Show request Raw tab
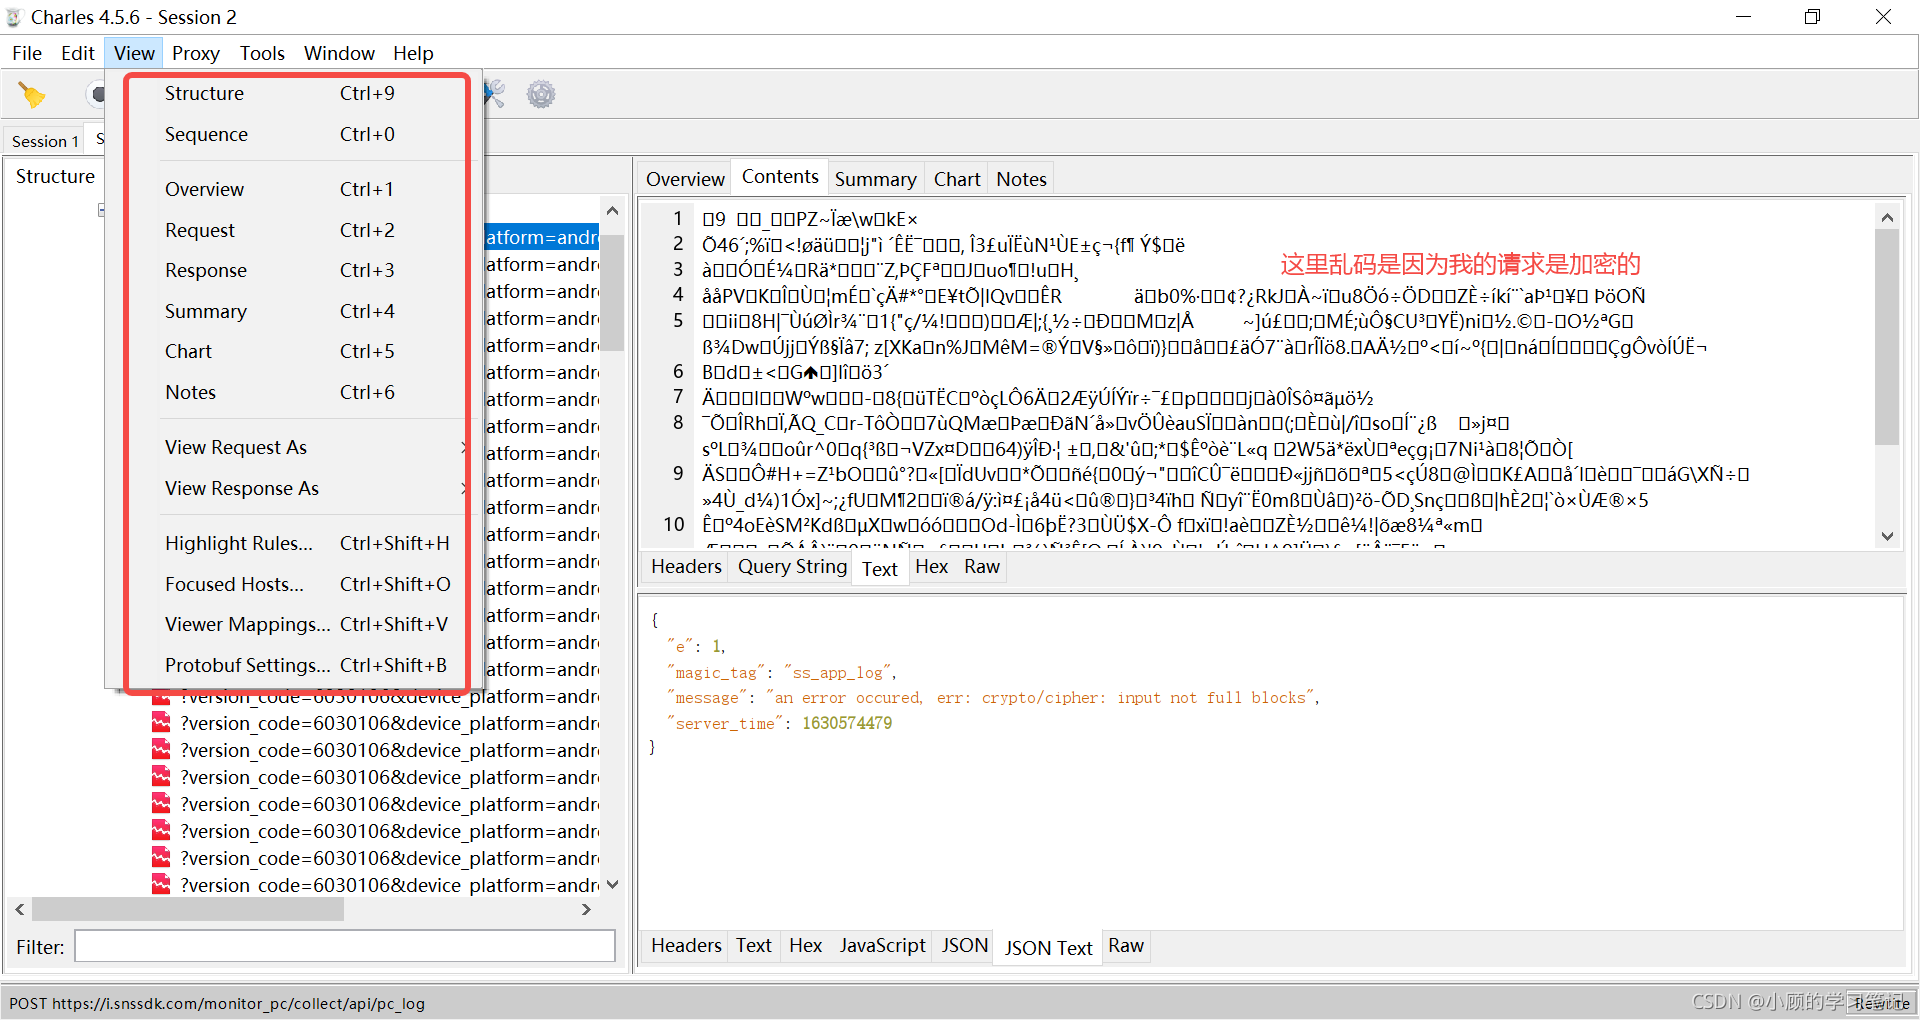This screenshot has width=1920, height=1020. (x=982, y=566)
